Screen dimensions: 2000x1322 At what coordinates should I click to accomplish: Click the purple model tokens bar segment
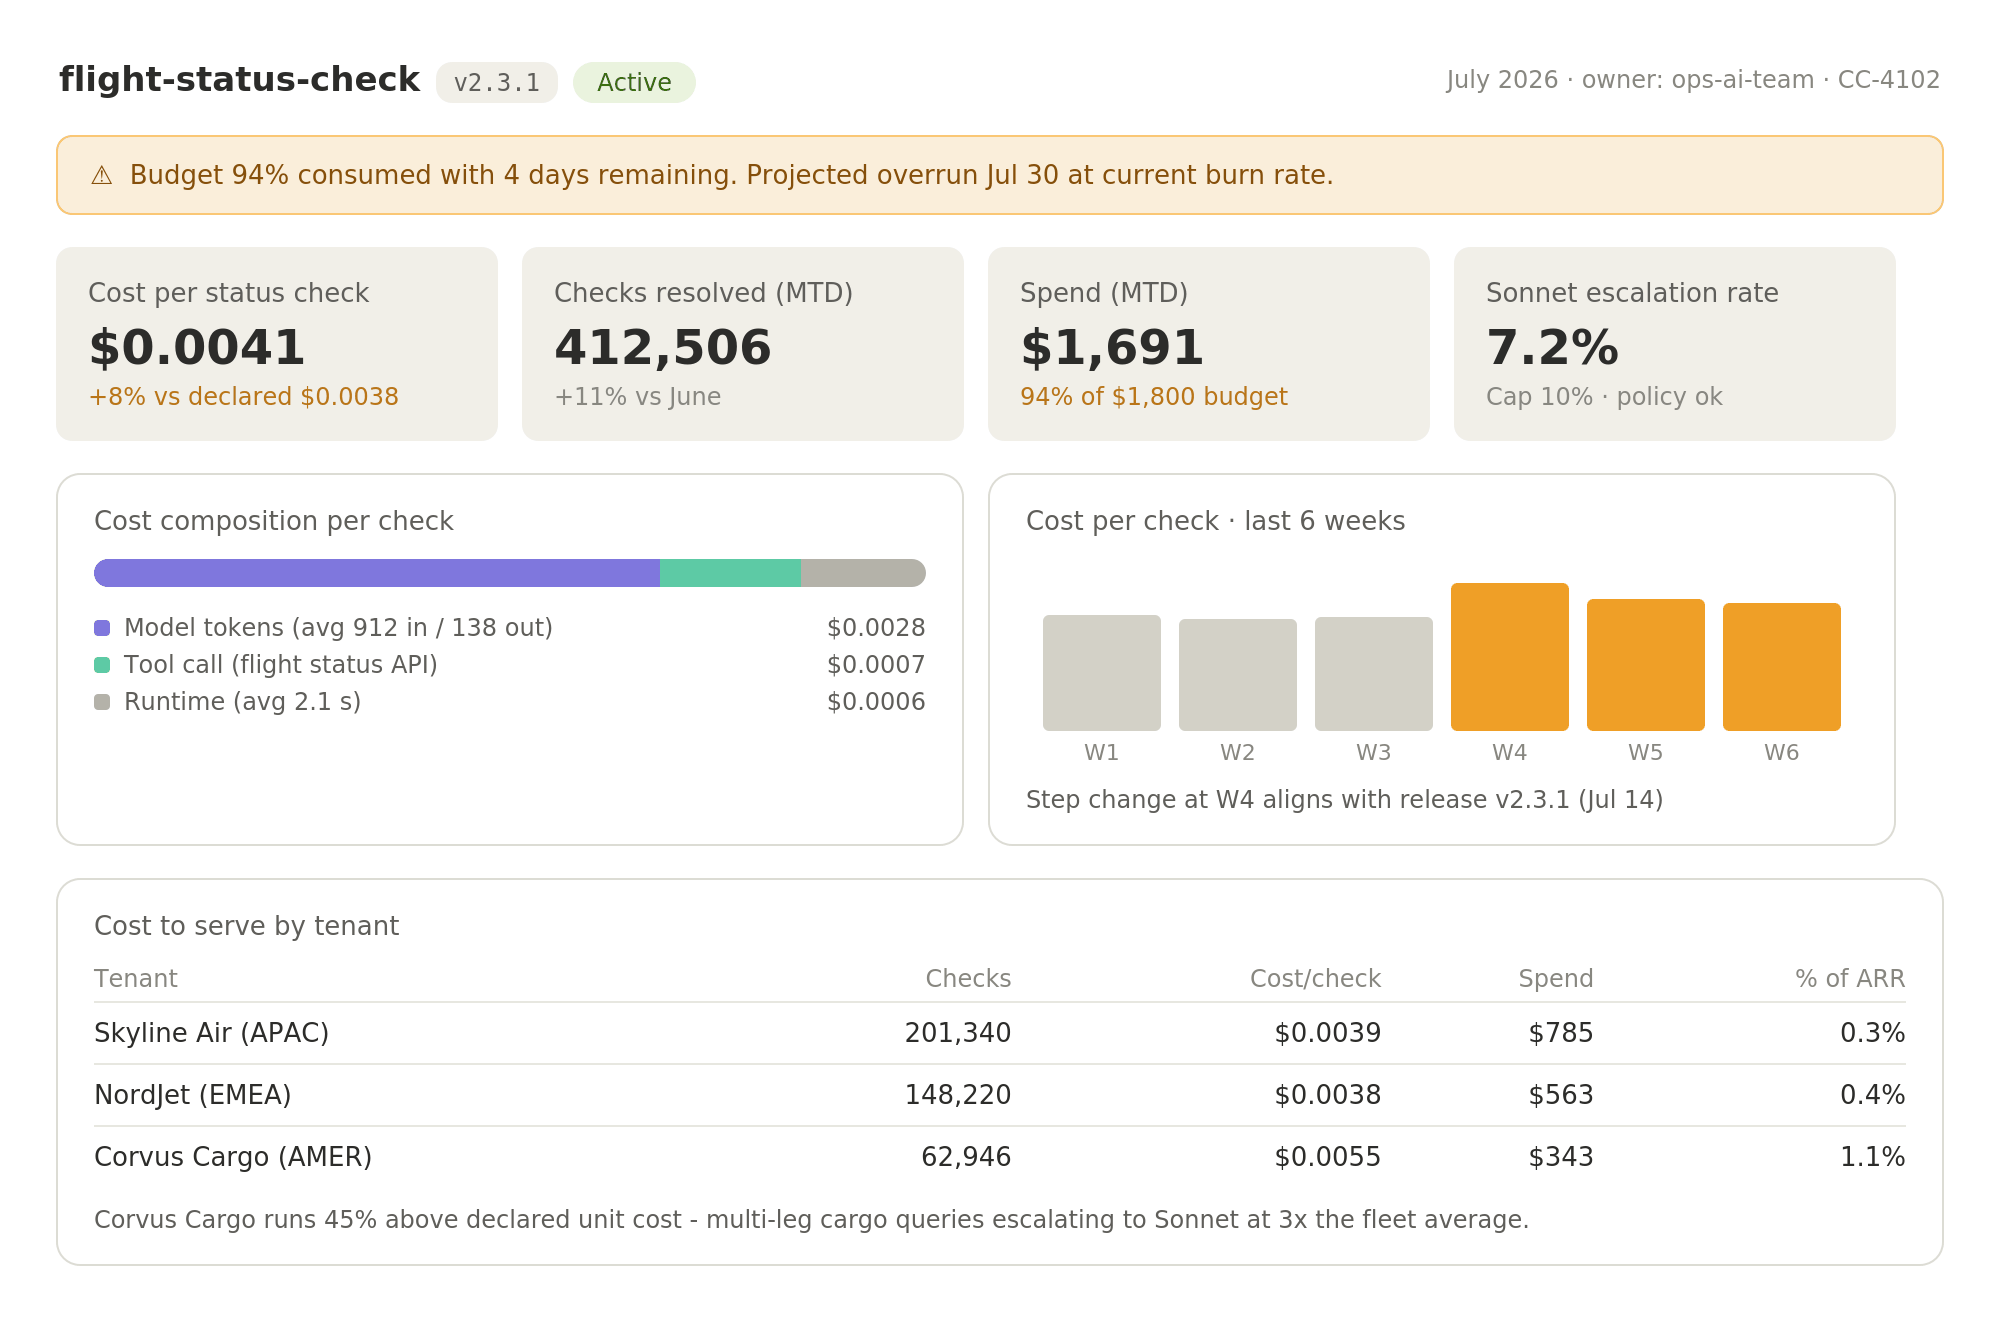click(x=377, y=573)
